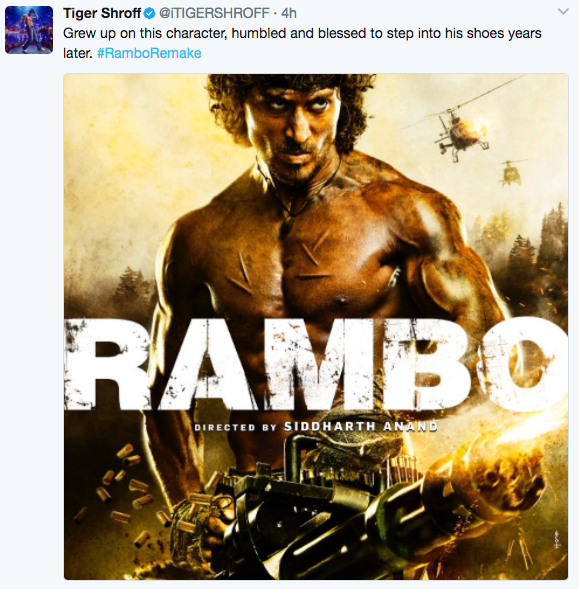Click the Directed by Siddharth Anand credit
Screen dimensions: 579x589
click(x=316, y=427)
